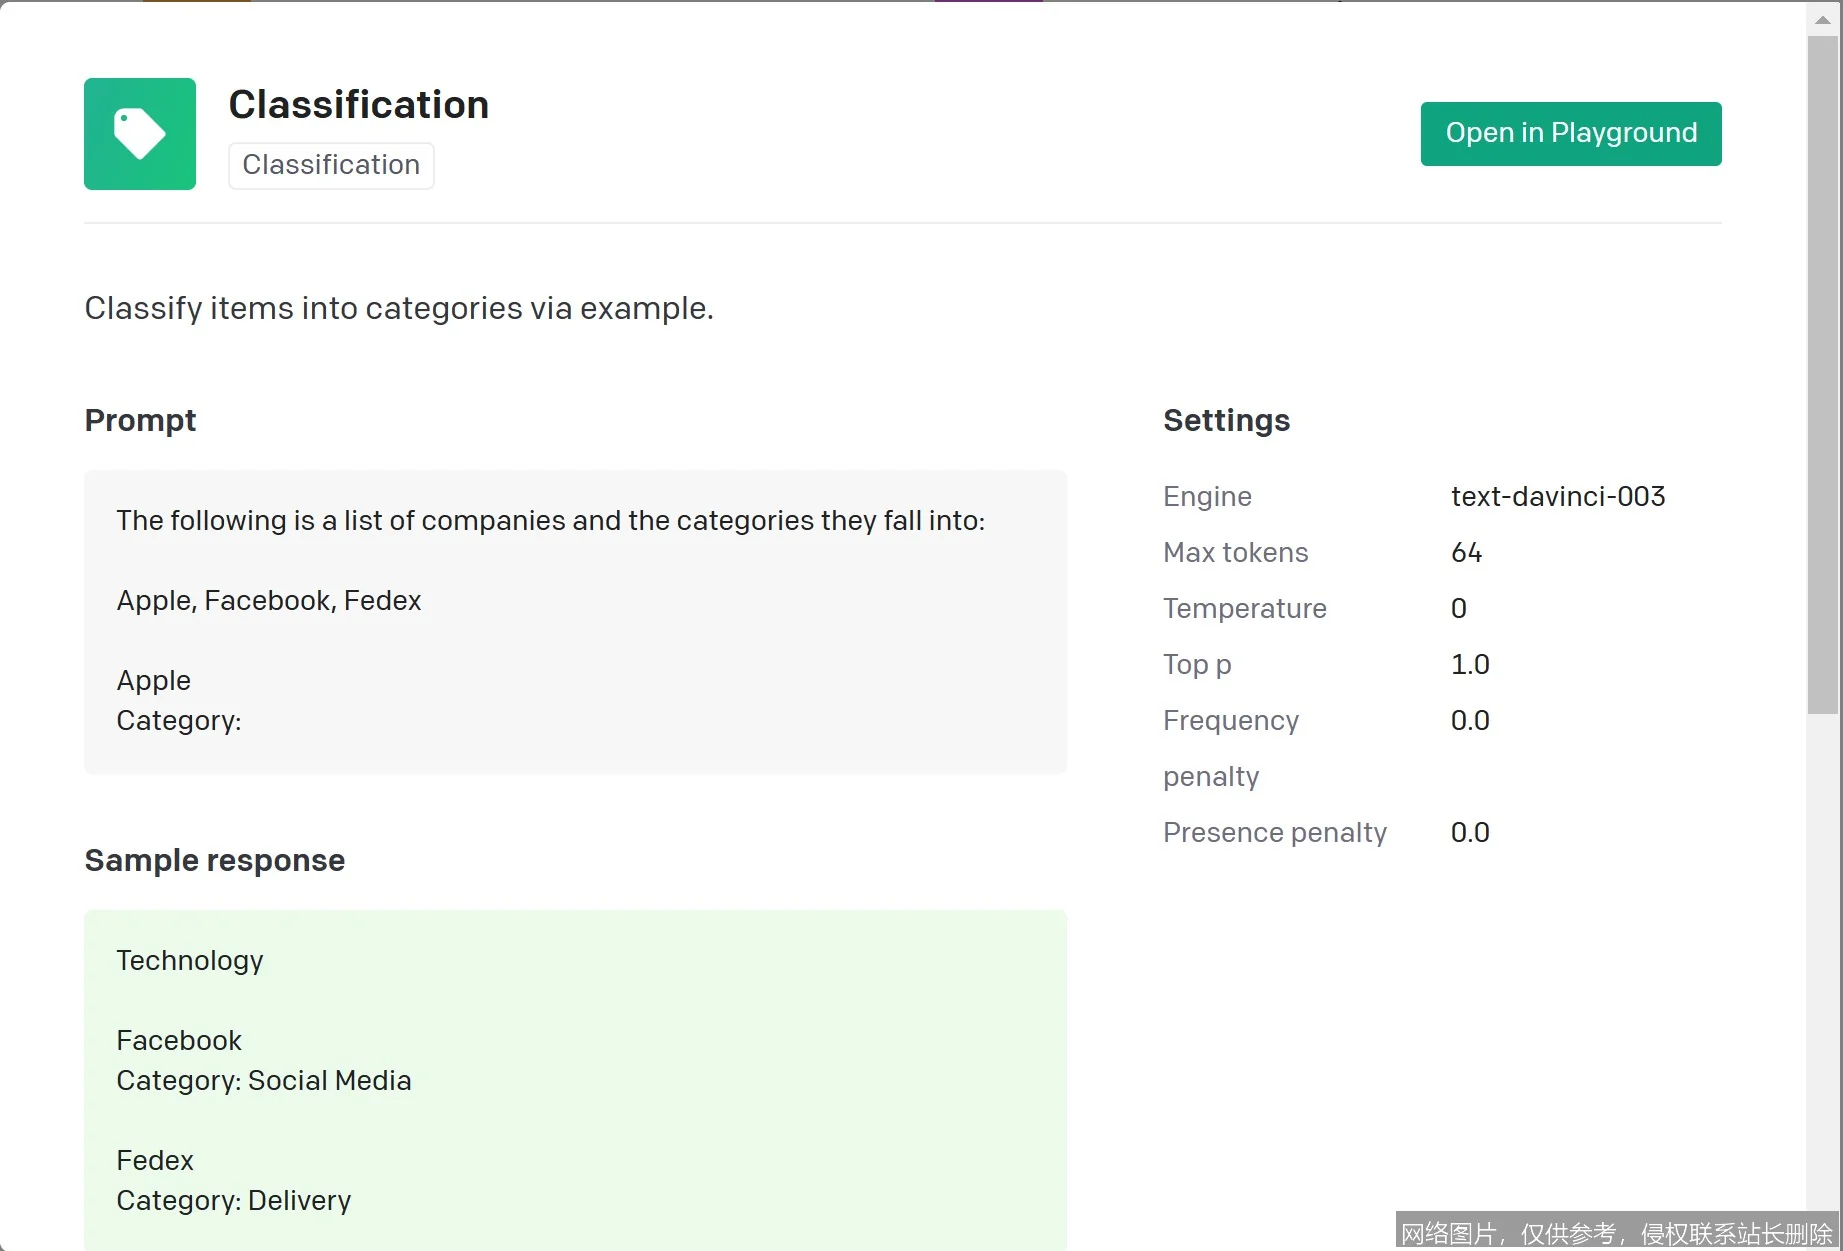Click the Max tokens label

pyautogui.click(x=1236, y=553)
